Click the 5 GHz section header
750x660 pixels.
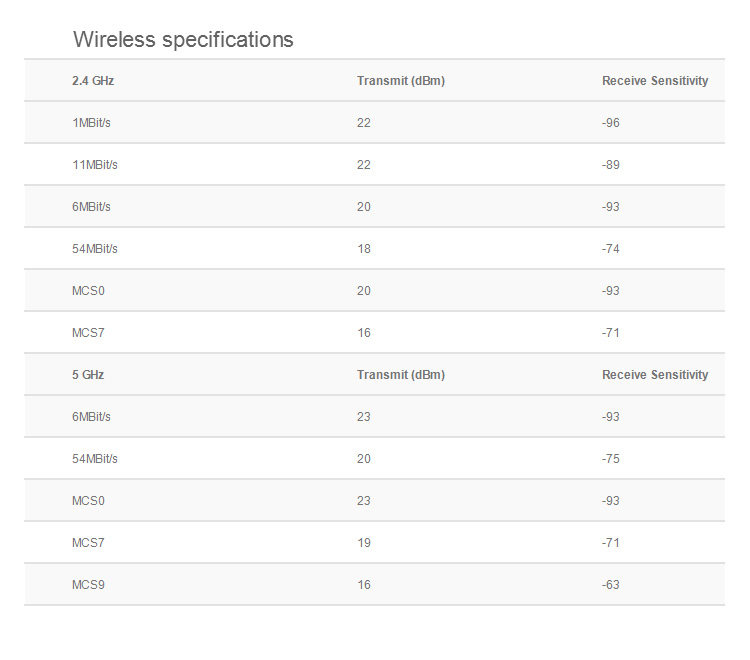coord(88,374)
